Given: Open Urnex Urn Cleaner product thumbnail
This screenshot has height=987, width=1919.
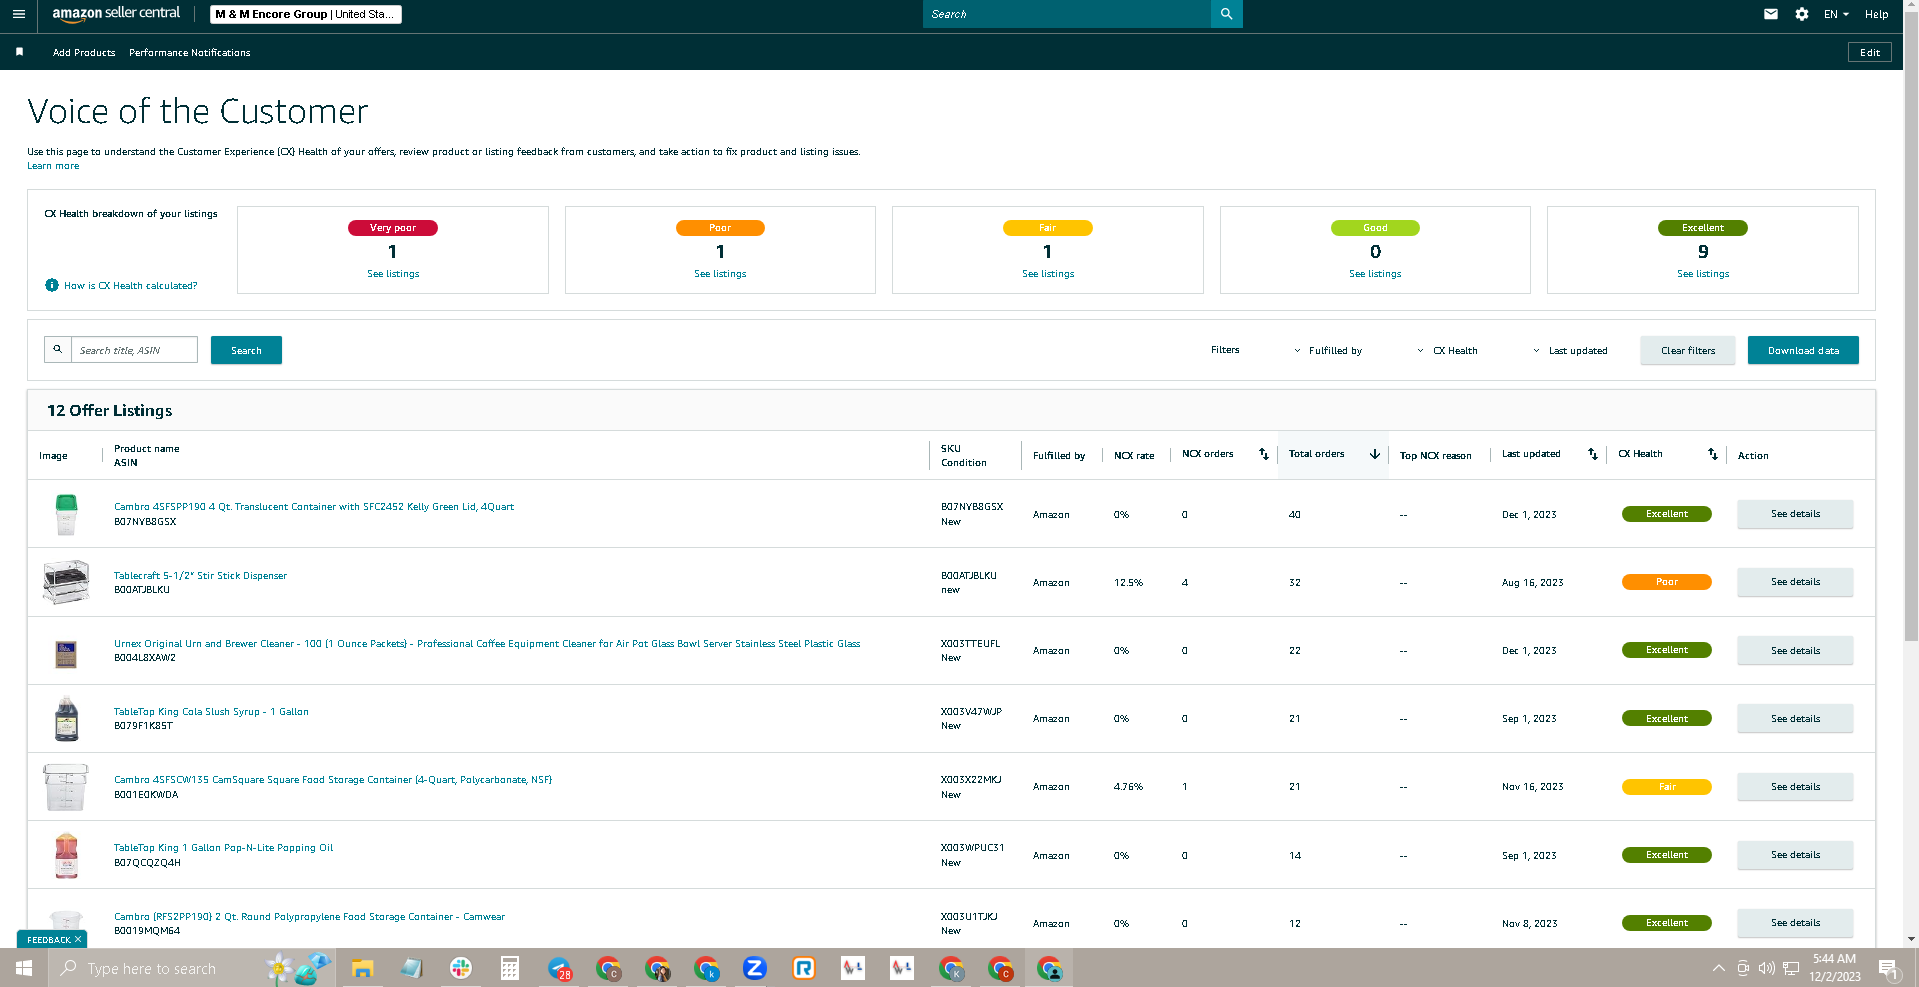Looking at the screenshot, I should 66,654.
